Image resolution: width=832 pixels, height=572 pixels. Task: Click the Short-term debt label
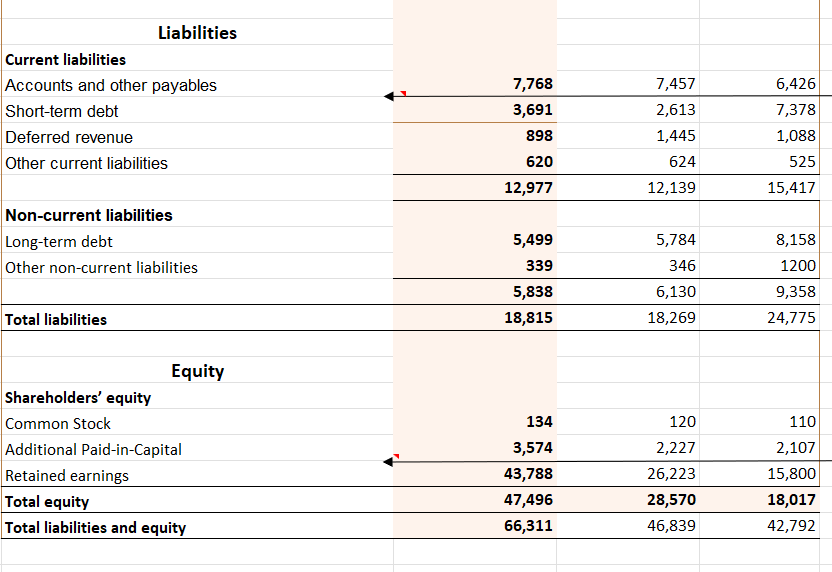62,111
